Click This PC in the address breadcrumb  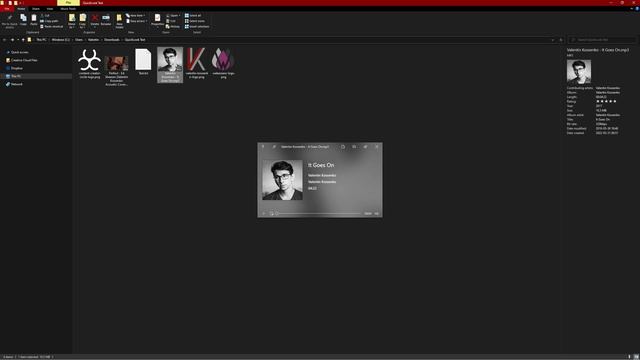(x=41, y=40)
